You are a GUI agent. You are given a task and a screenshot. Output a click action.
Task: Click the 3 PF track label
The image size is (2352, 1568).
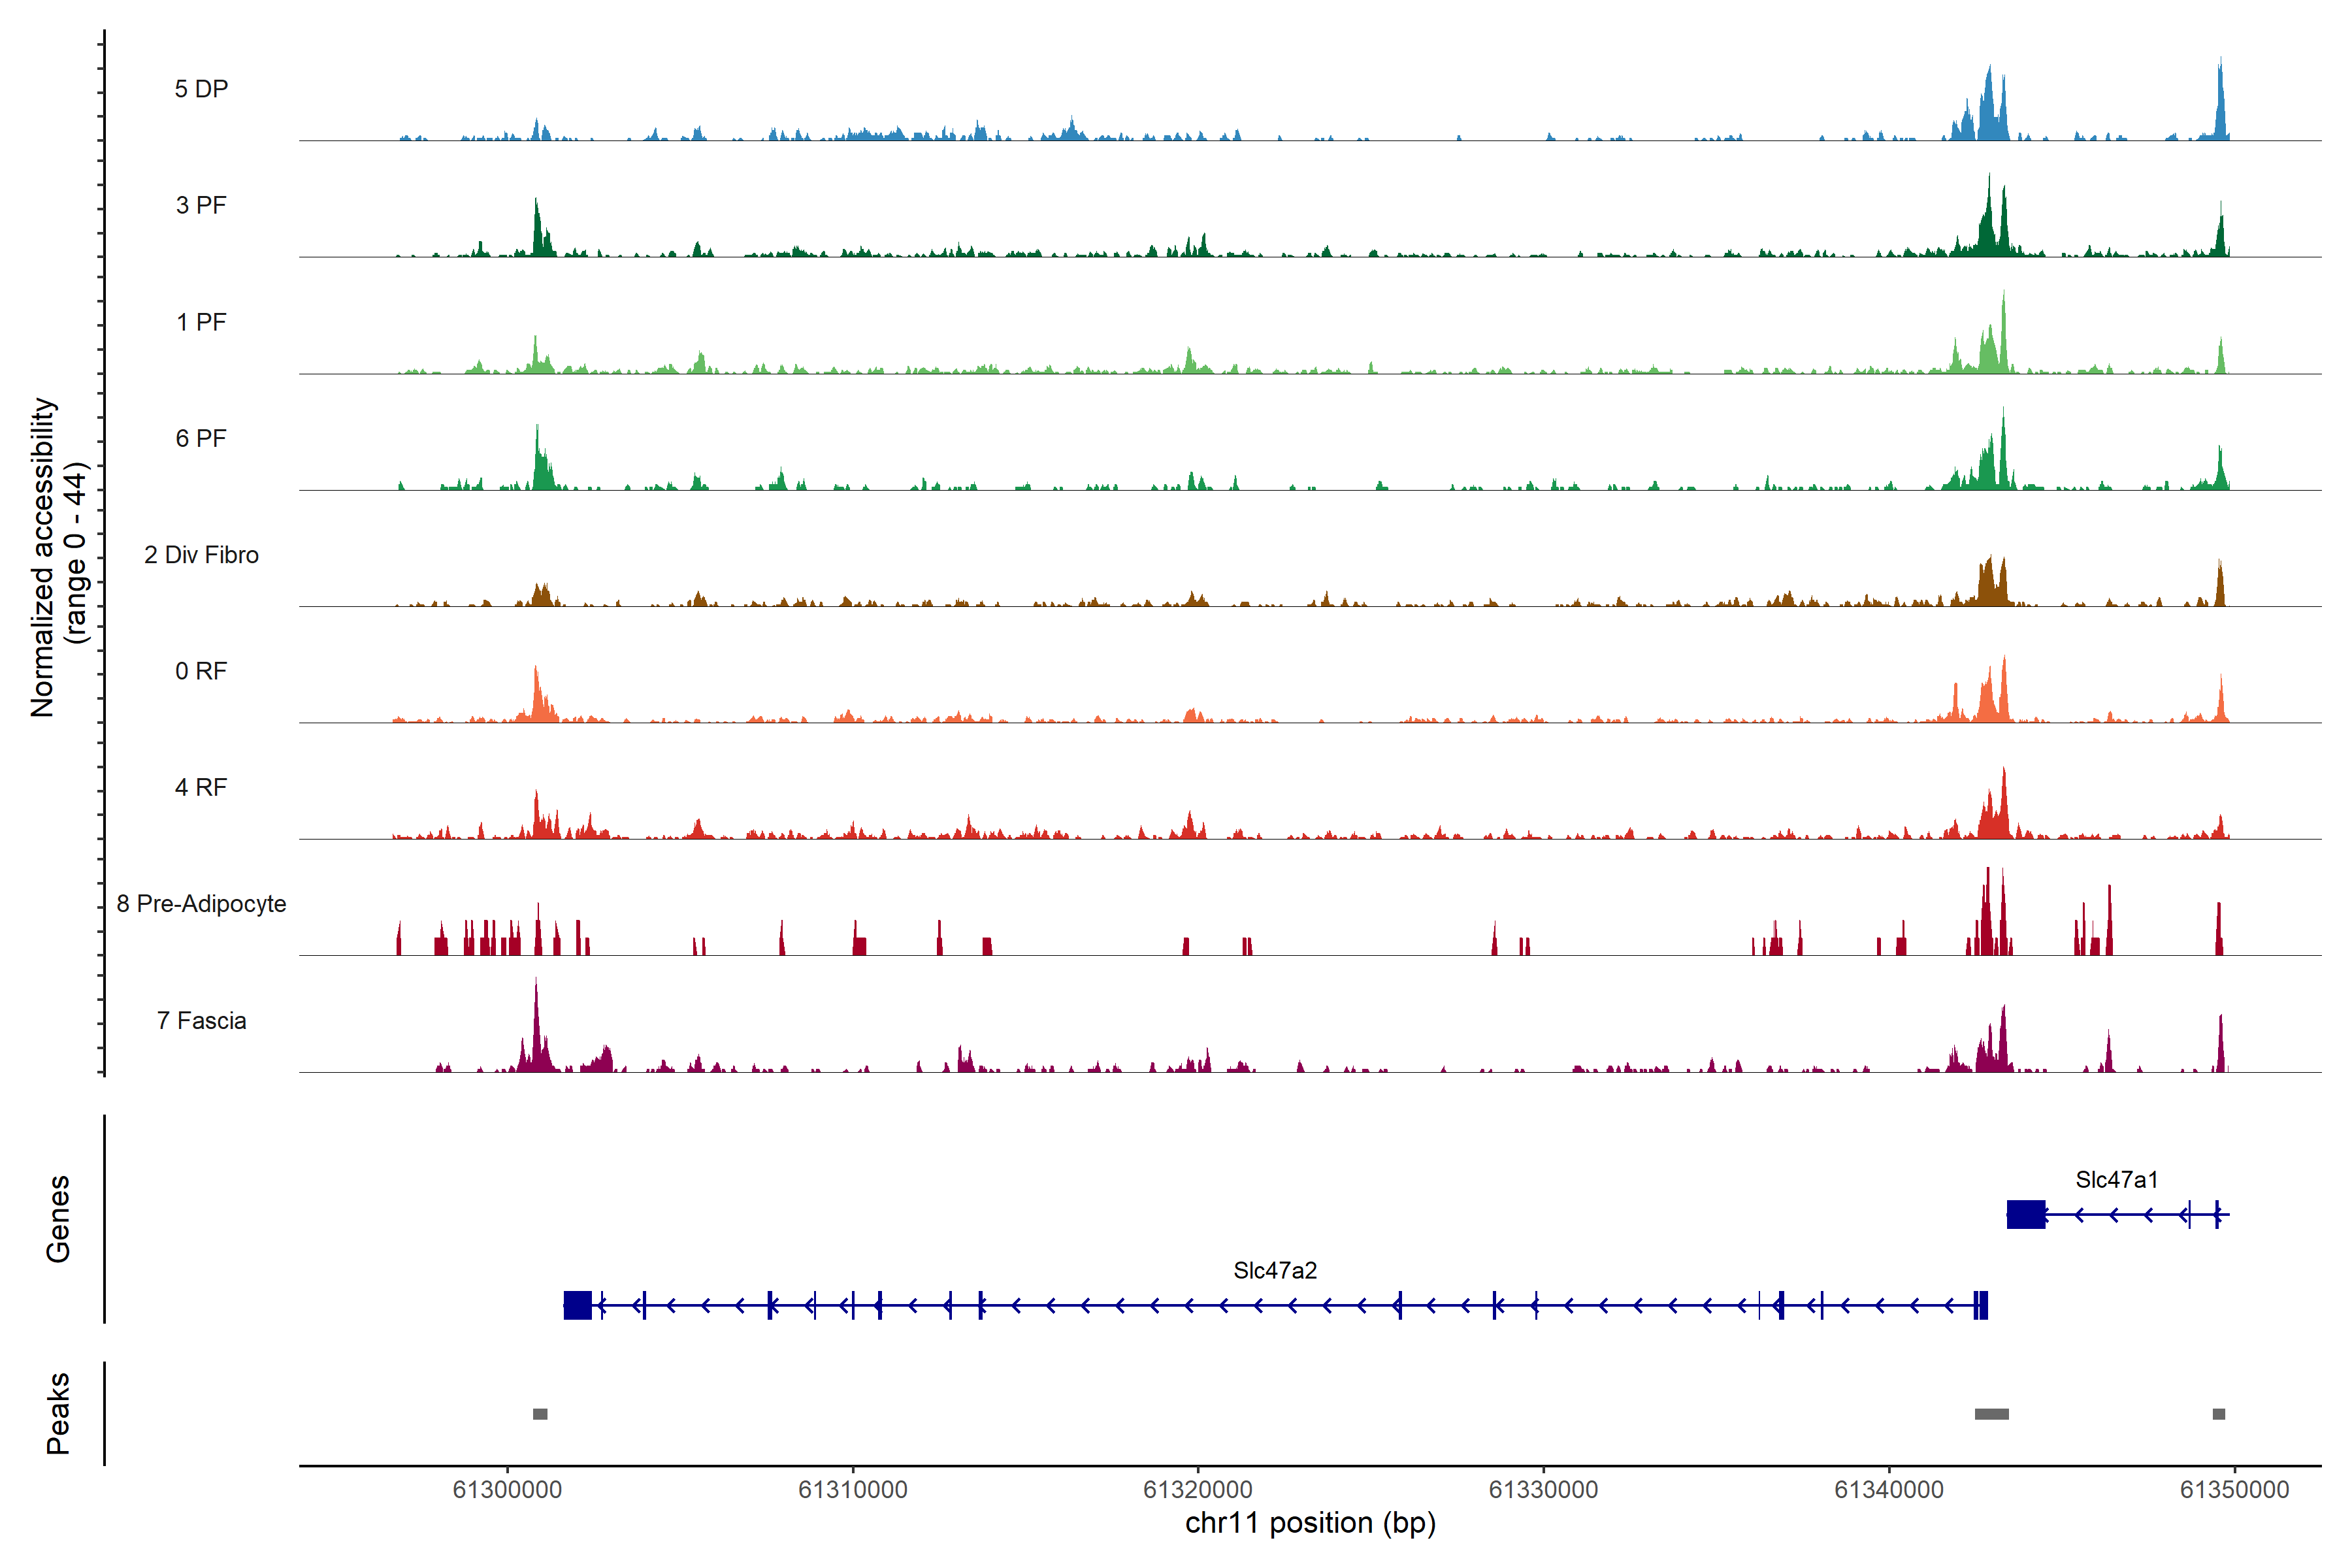[201, 205]
